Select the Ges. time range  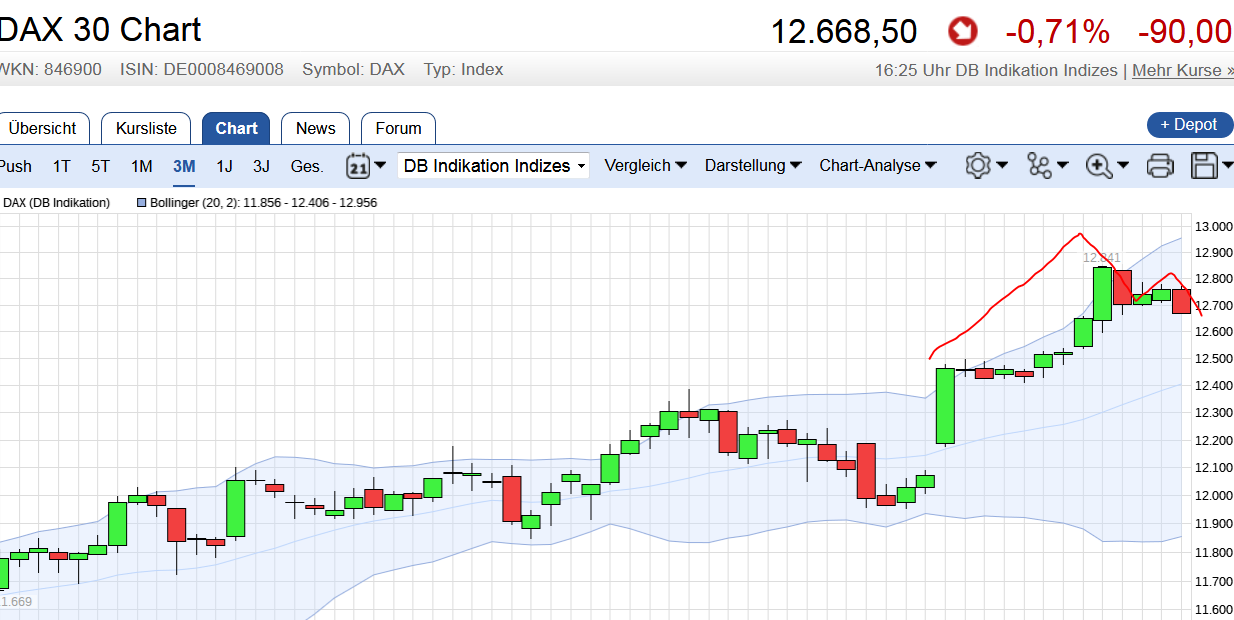[307, 166]
